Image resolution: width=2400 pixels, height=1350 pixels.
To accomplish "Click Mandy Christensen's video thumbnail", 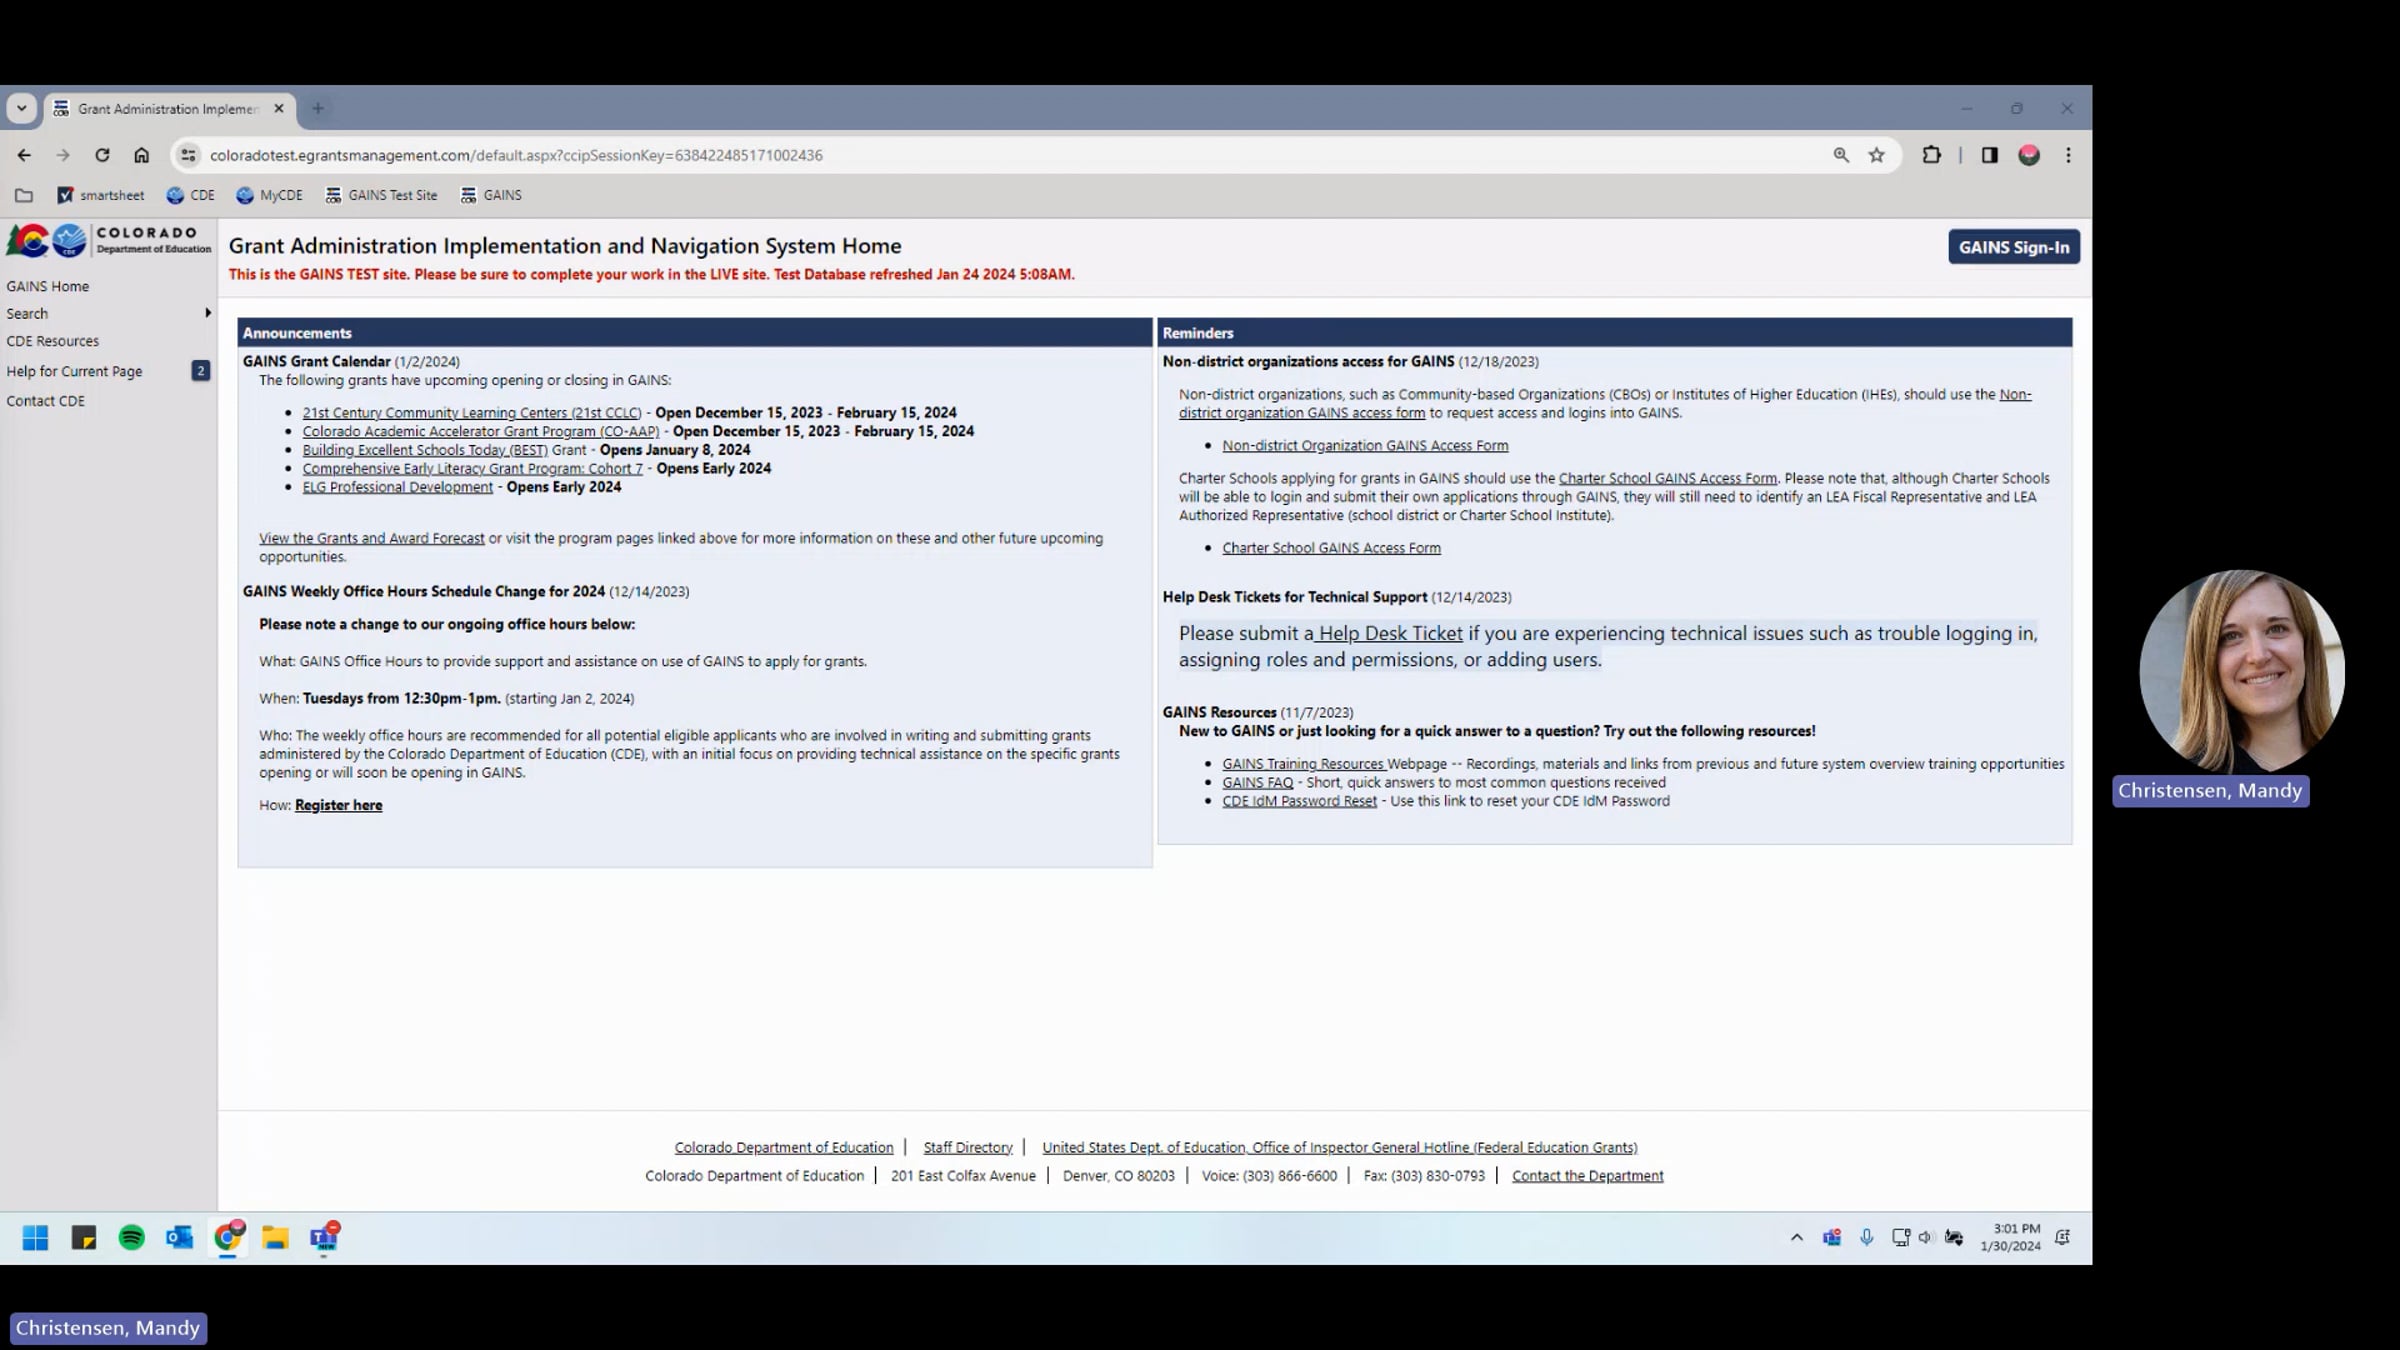I will tap(2242, 671).
